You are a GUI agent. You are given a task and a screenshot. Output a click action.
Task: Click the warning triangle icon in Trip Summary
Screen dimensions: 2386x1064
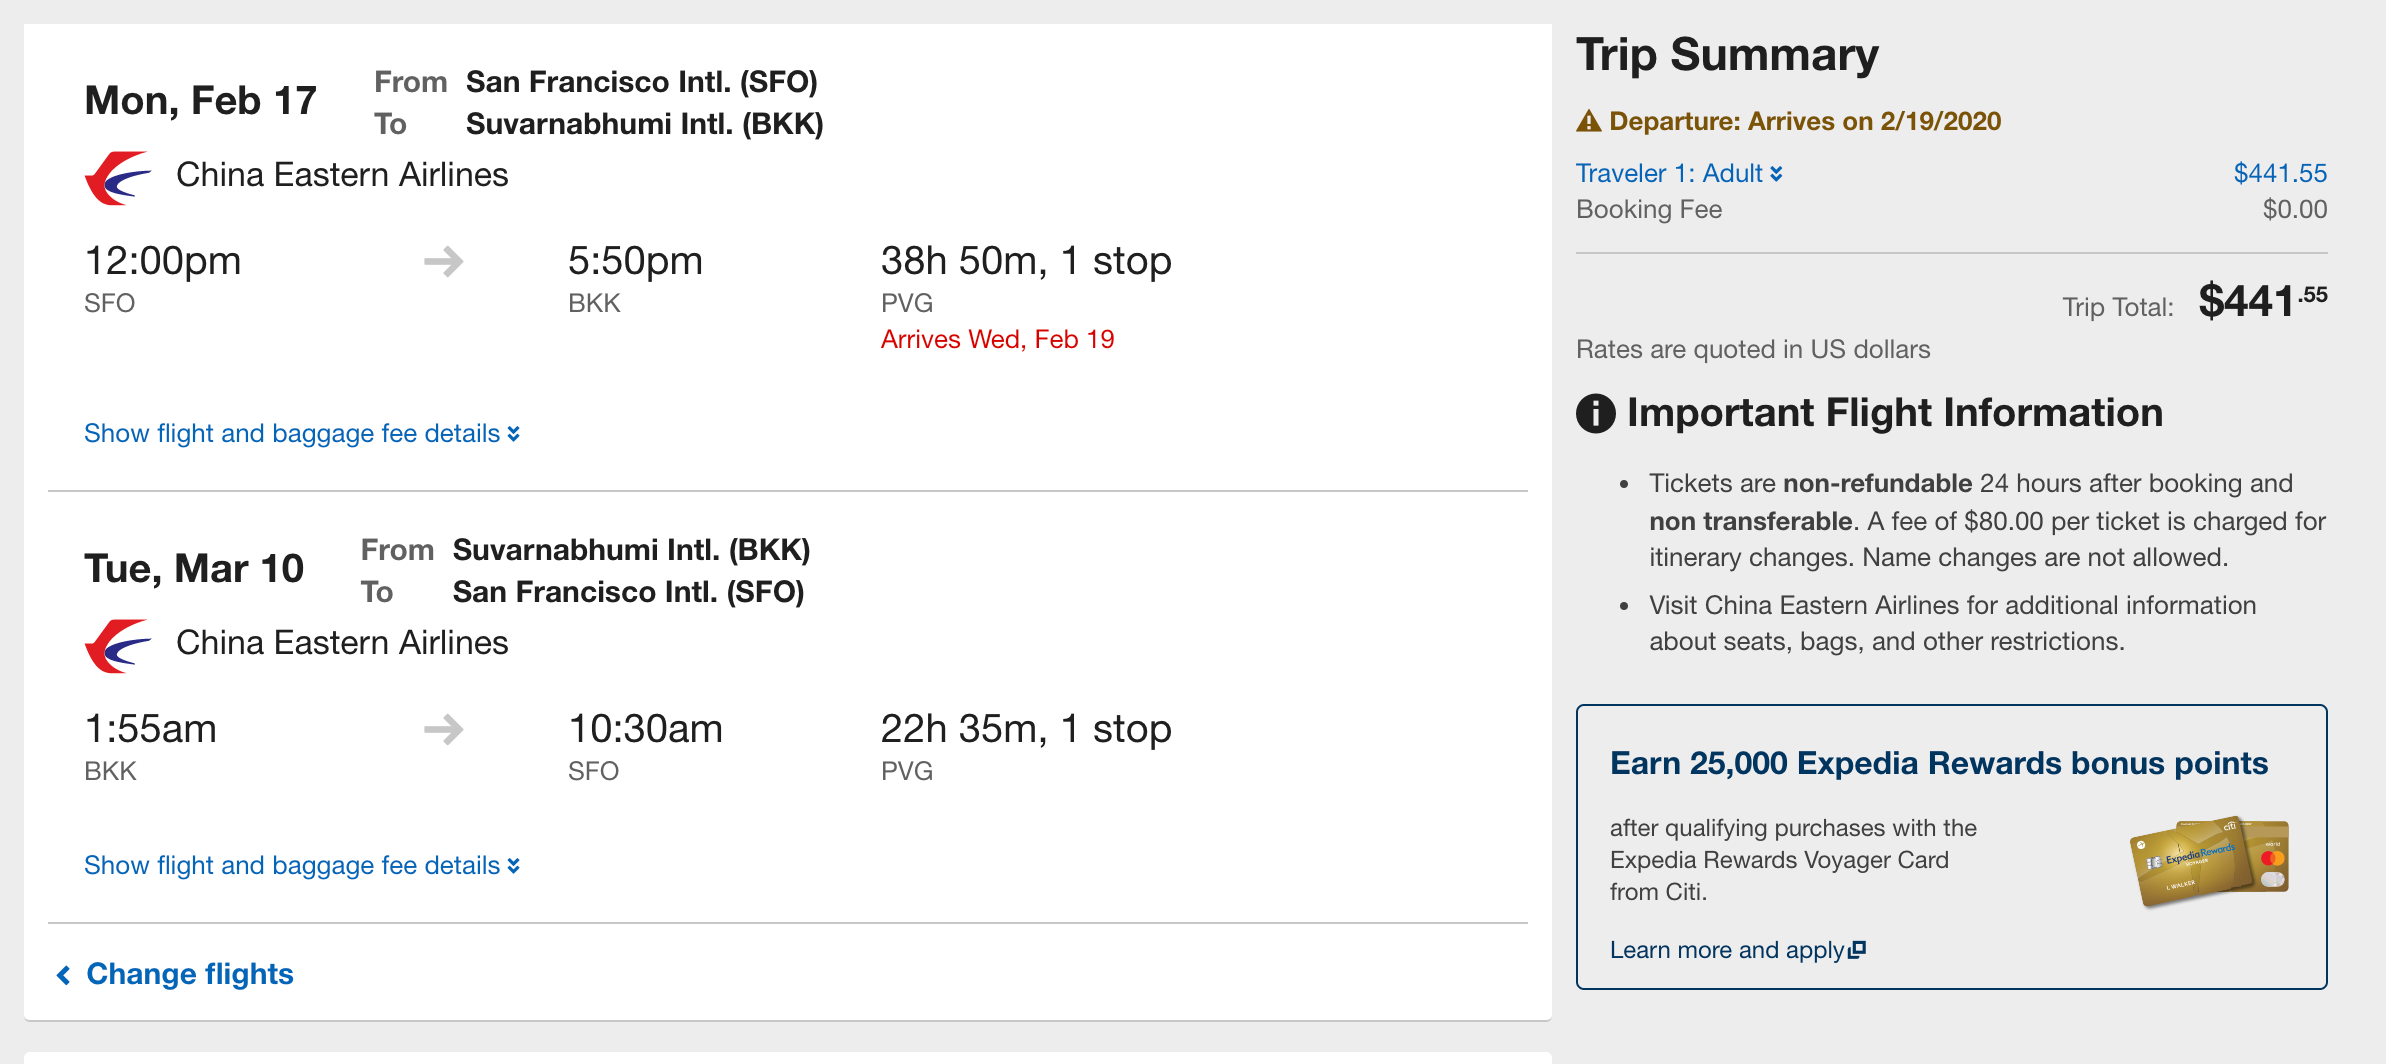point(1589,122)
